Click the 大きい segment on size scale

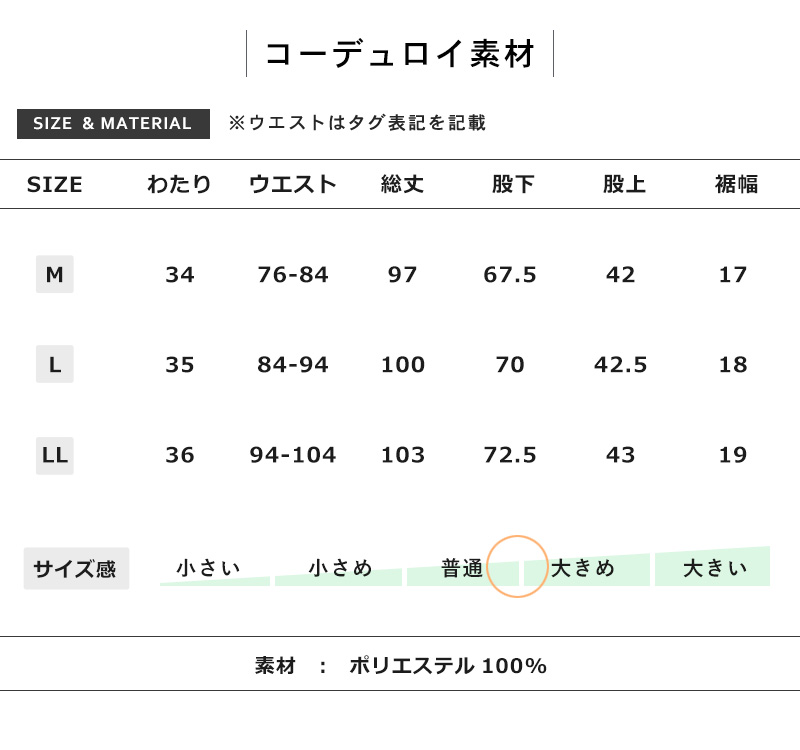(x=714, y=568)
